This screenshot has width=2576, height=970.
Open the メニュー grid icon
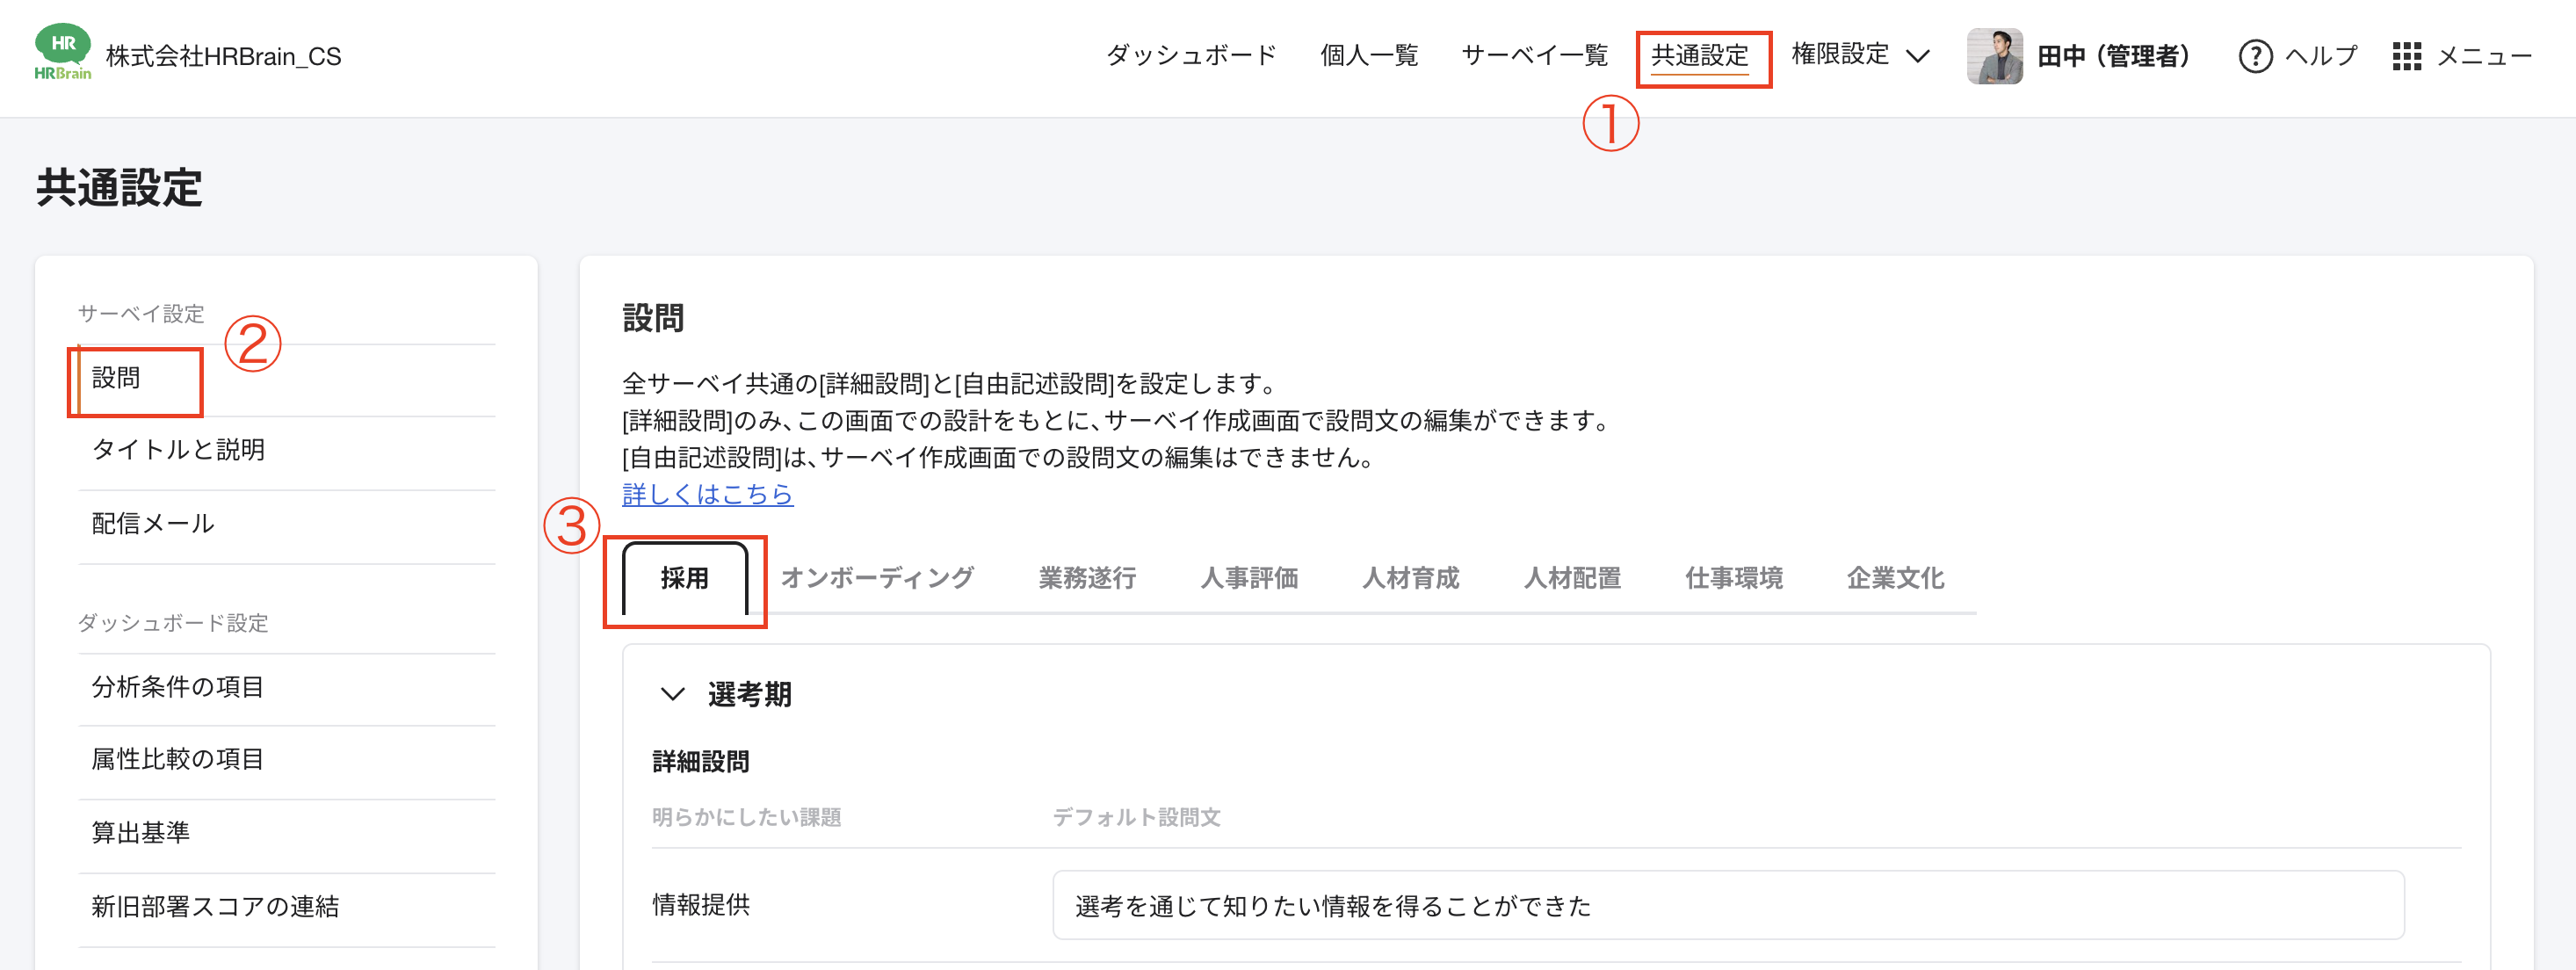point(2409,57)
